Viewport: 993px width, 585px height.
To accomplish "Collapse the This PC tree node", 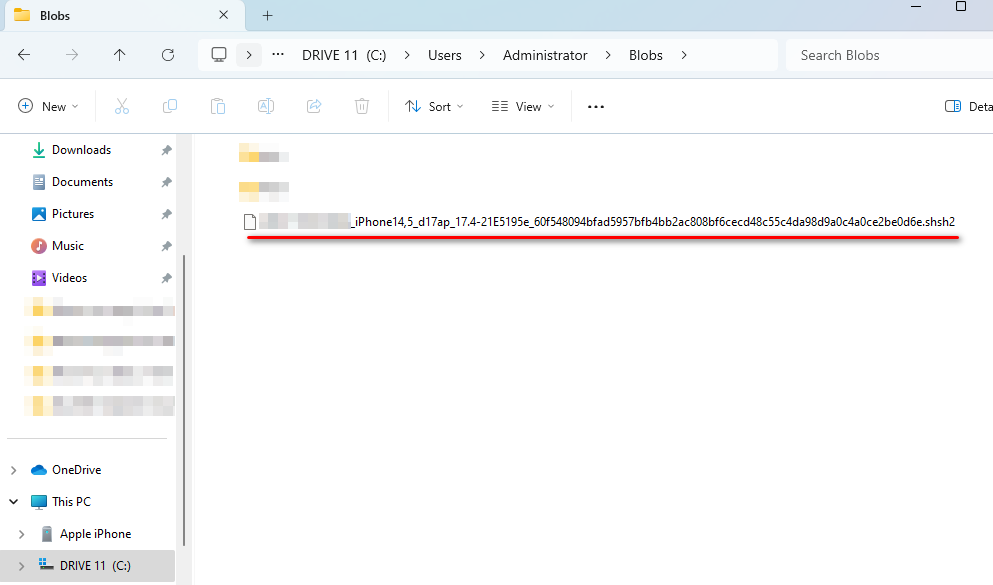I will [13, 501].
